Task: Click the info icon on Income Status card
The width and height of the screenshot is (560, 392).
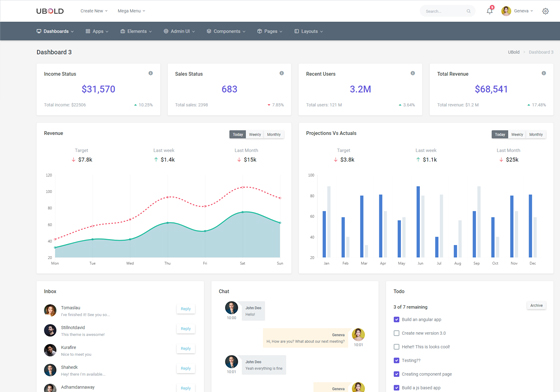Action: pyautogui.click(x=151, y=73)
